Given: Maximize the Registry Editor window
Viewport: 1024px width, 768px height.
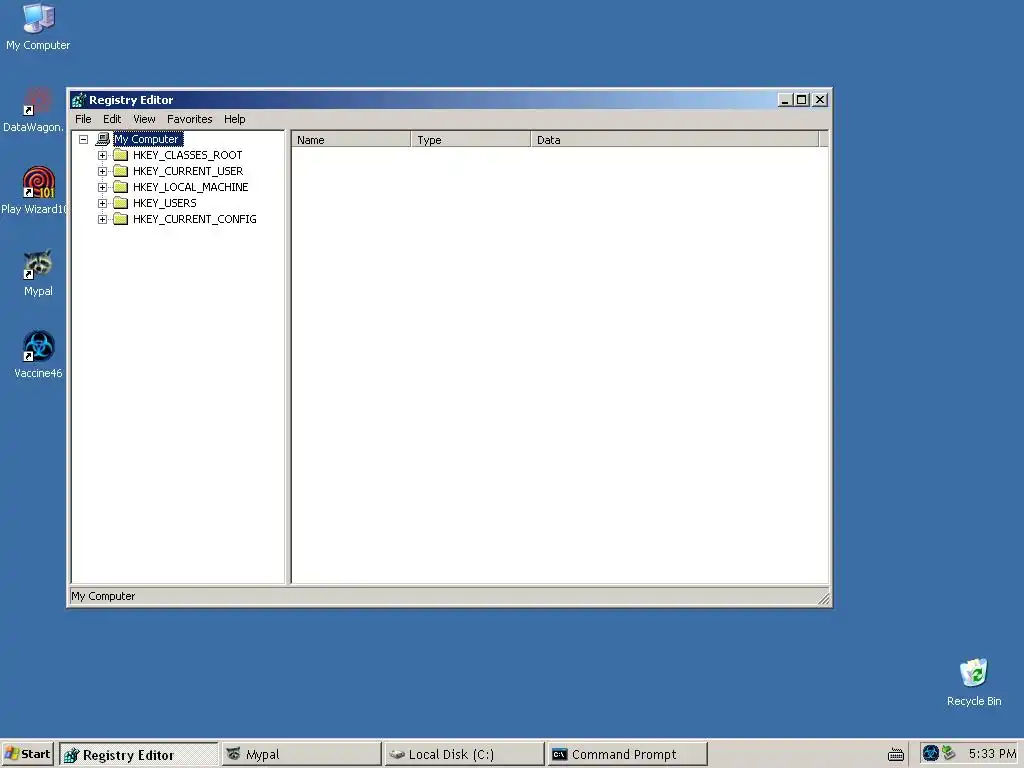Looking at the screenshot, I should click(x=801, y=100).
